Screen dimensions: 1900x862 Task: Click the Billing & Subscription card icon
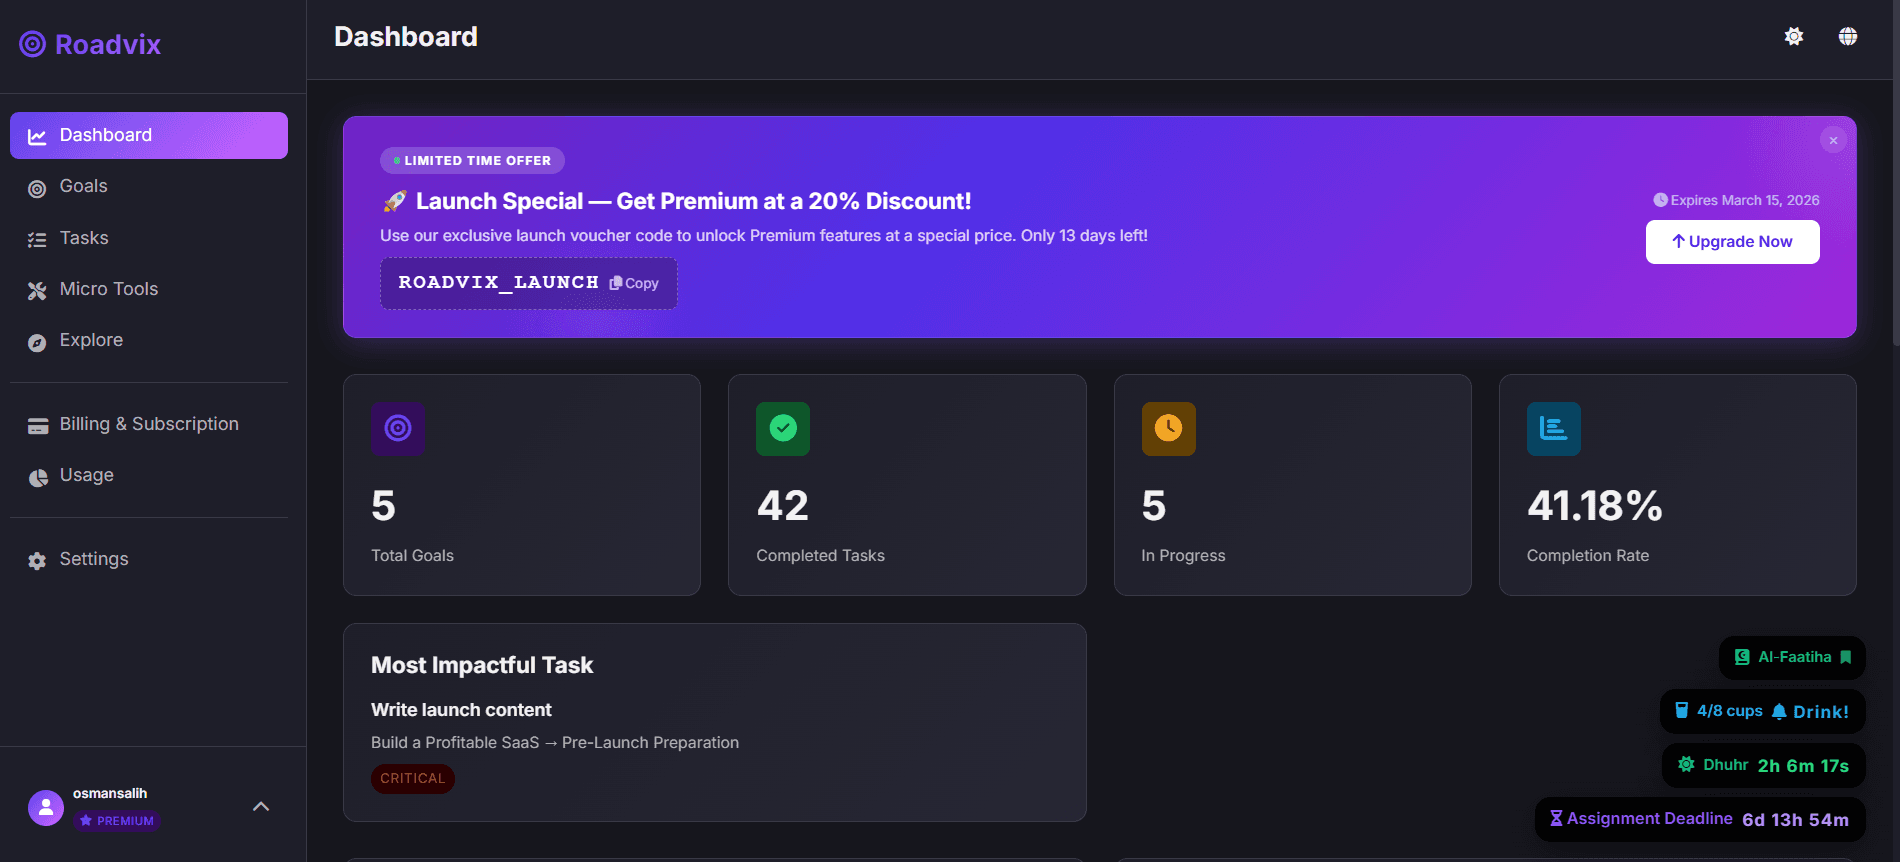tap(38, 426)
